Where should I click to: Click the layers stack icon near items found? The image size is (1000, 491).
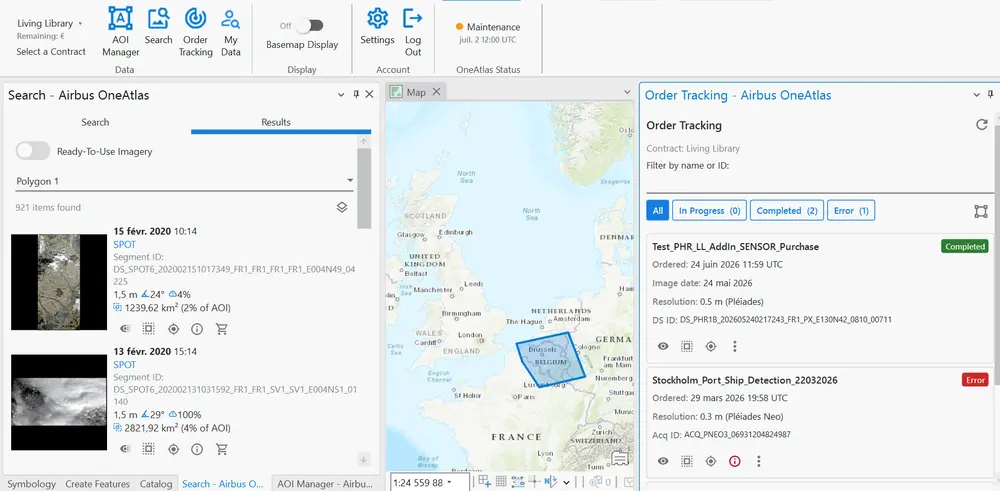[342, 207]
